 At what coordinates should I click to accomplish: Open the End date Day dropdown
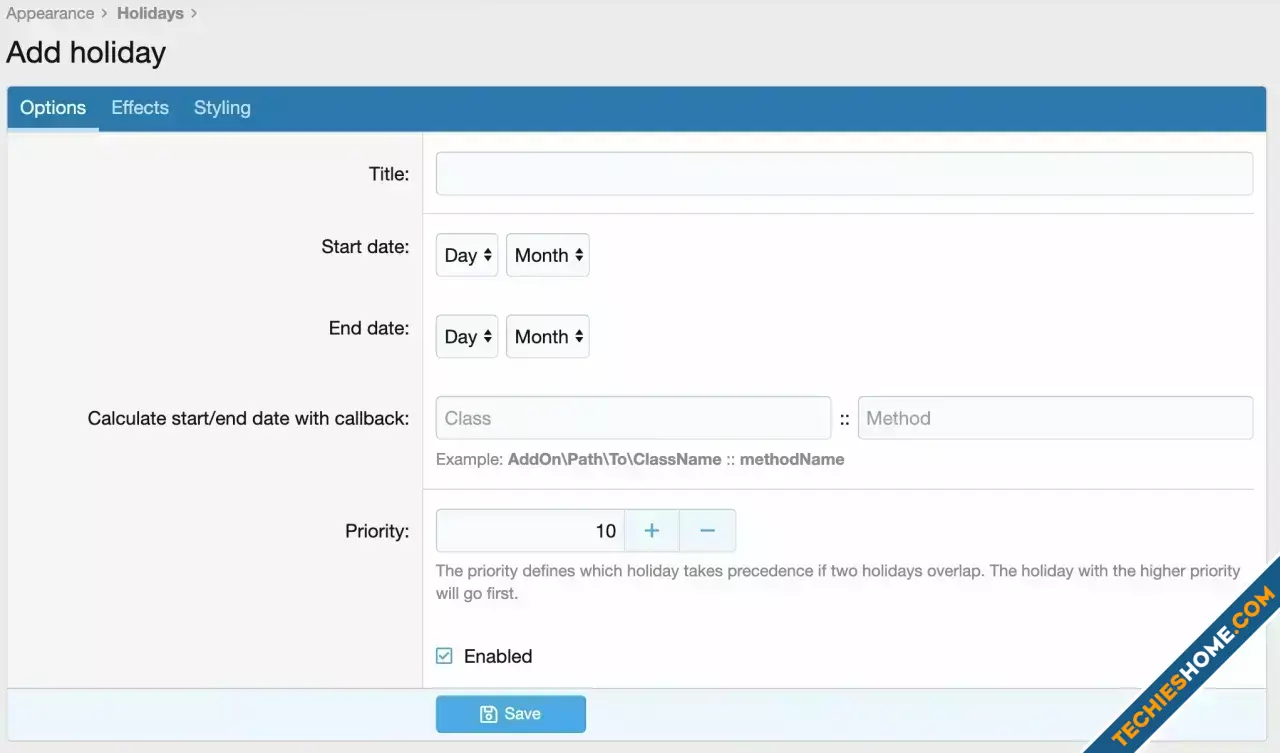(x=467, y=337)
